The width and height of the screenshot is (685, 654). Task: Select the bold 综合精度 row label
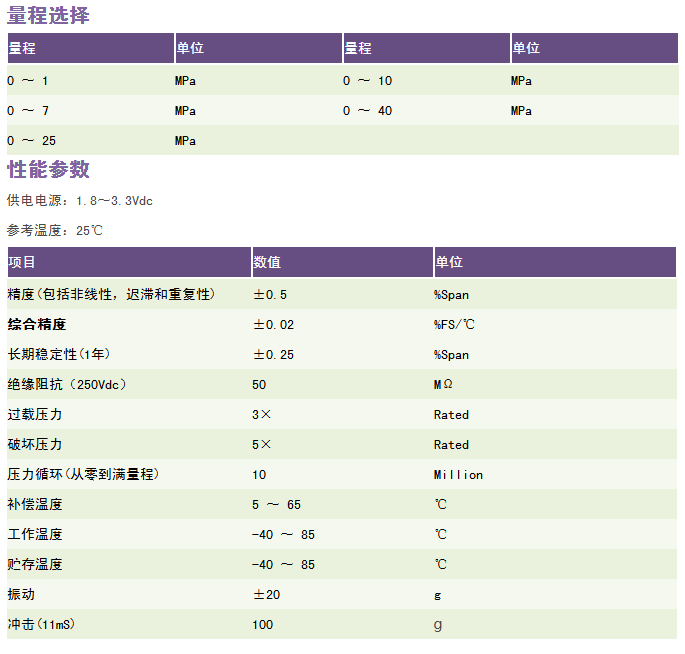tap(36, 325)
